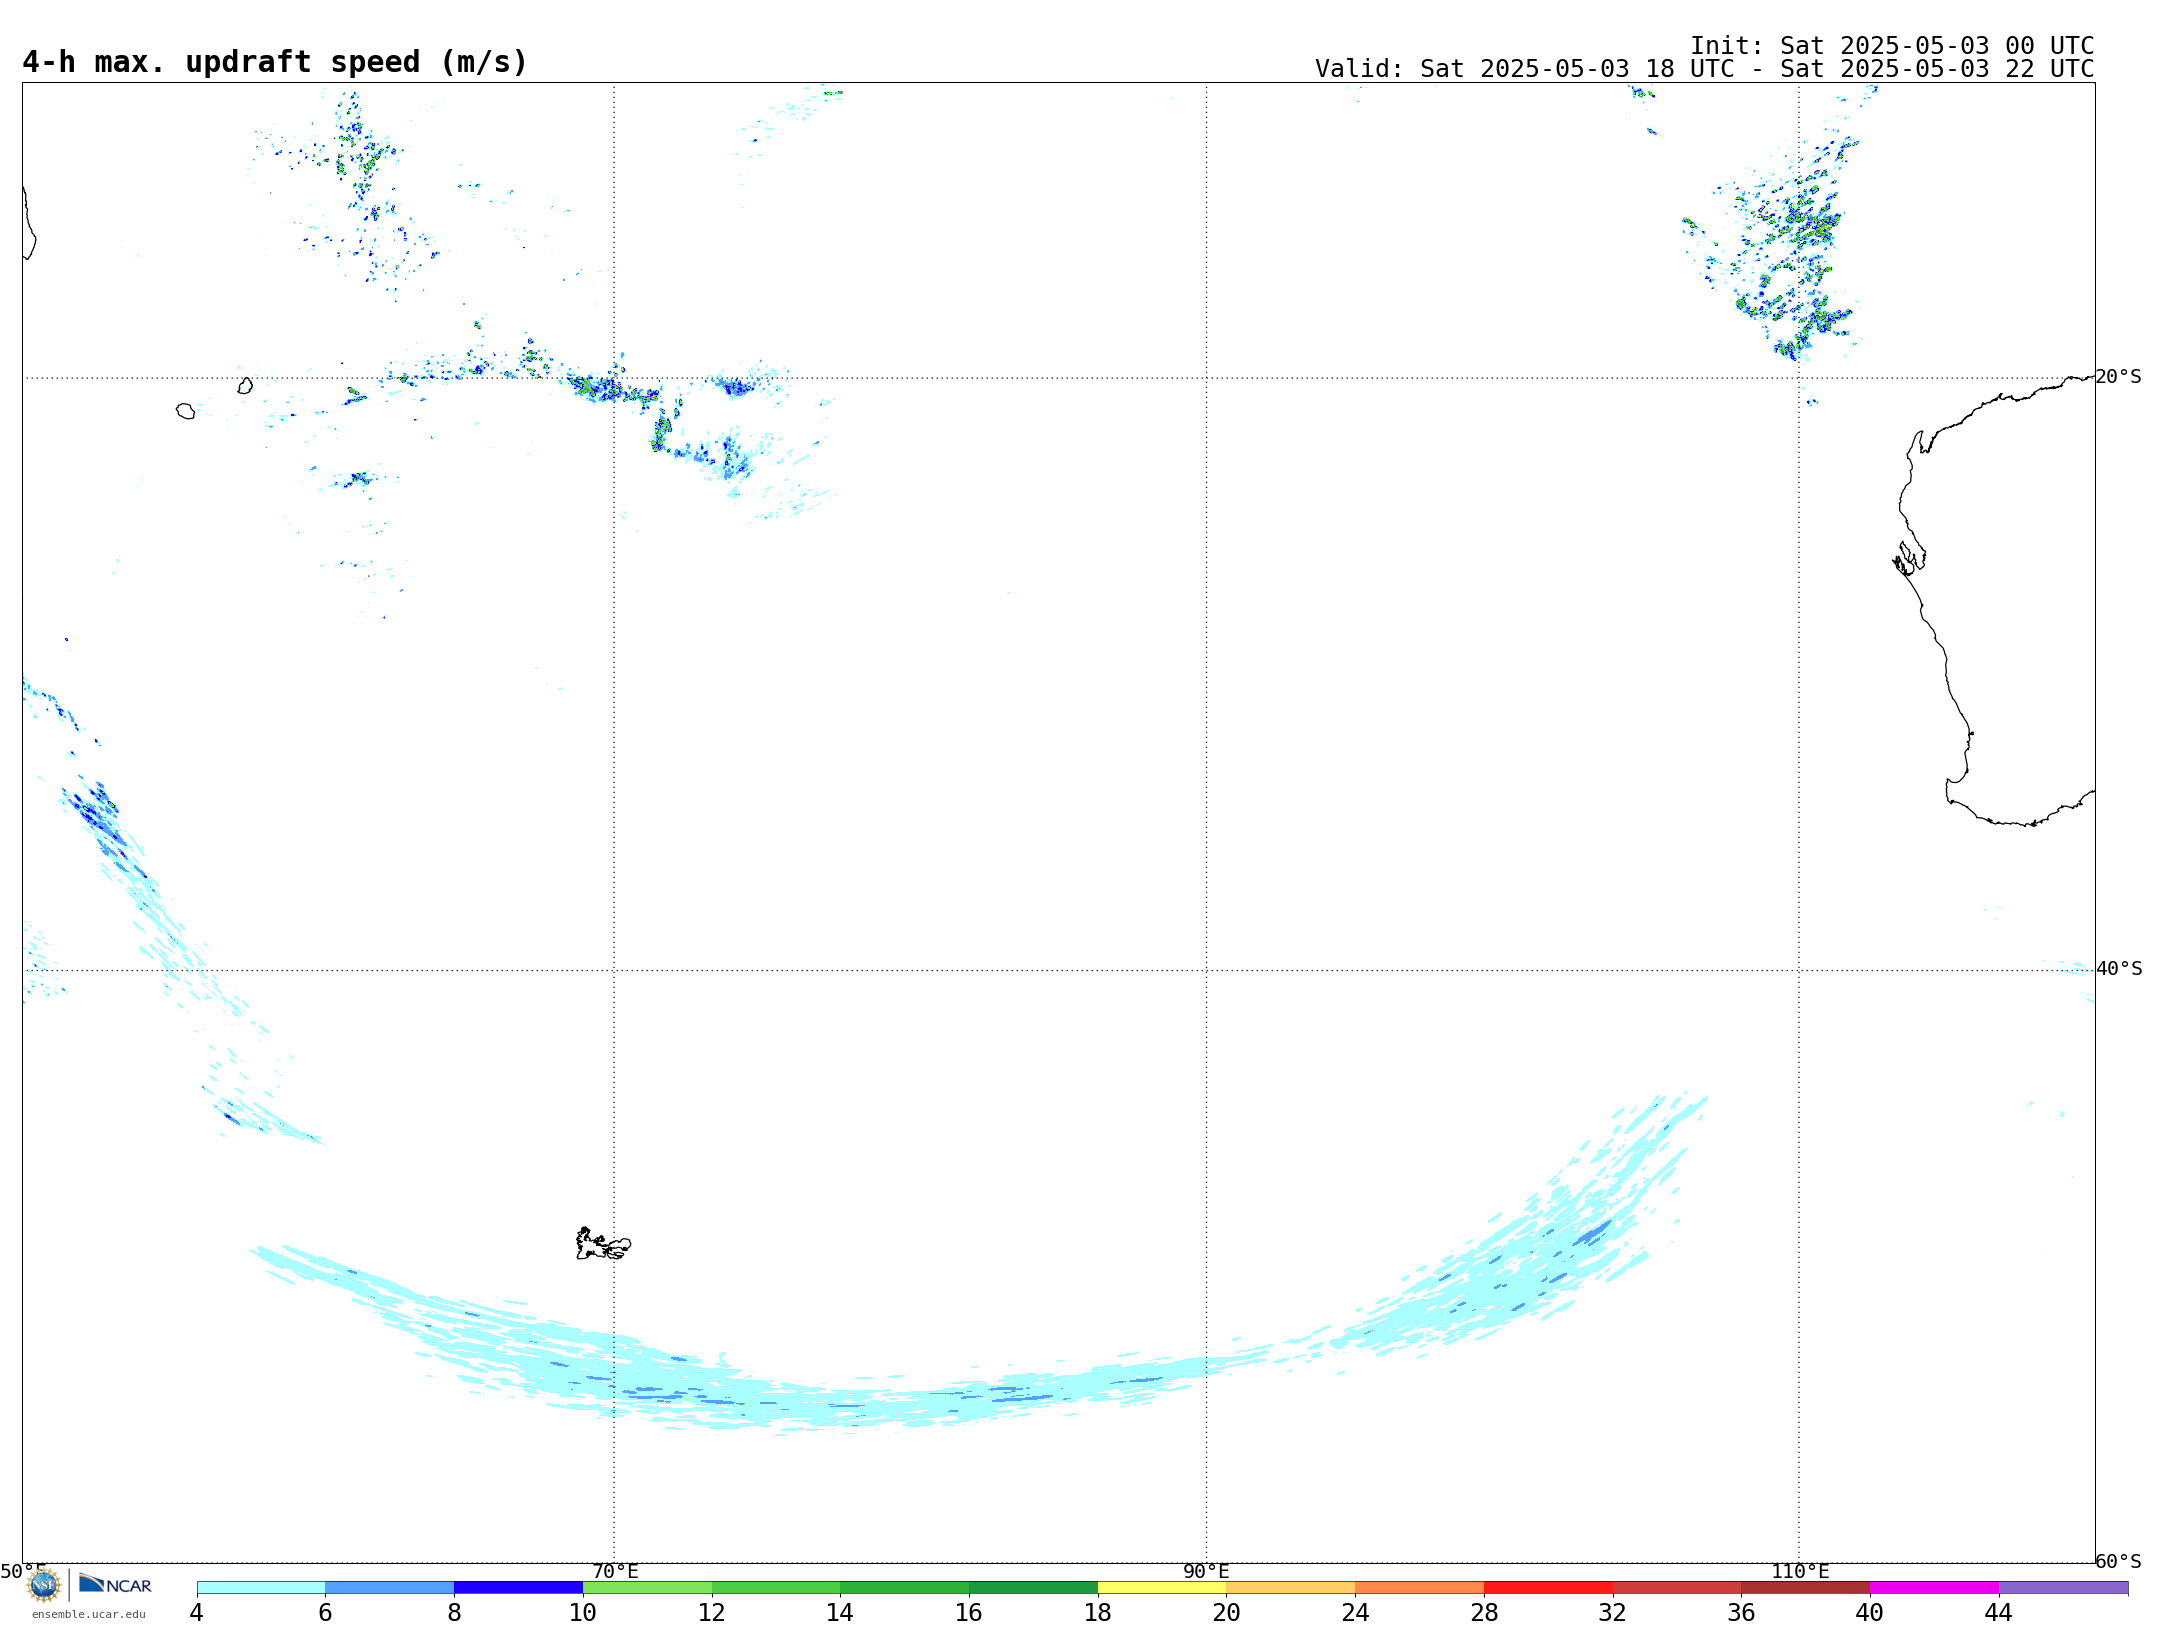Click the 90°E longitude label
This screenshot has width=2160, height=1626.
1206,1571
